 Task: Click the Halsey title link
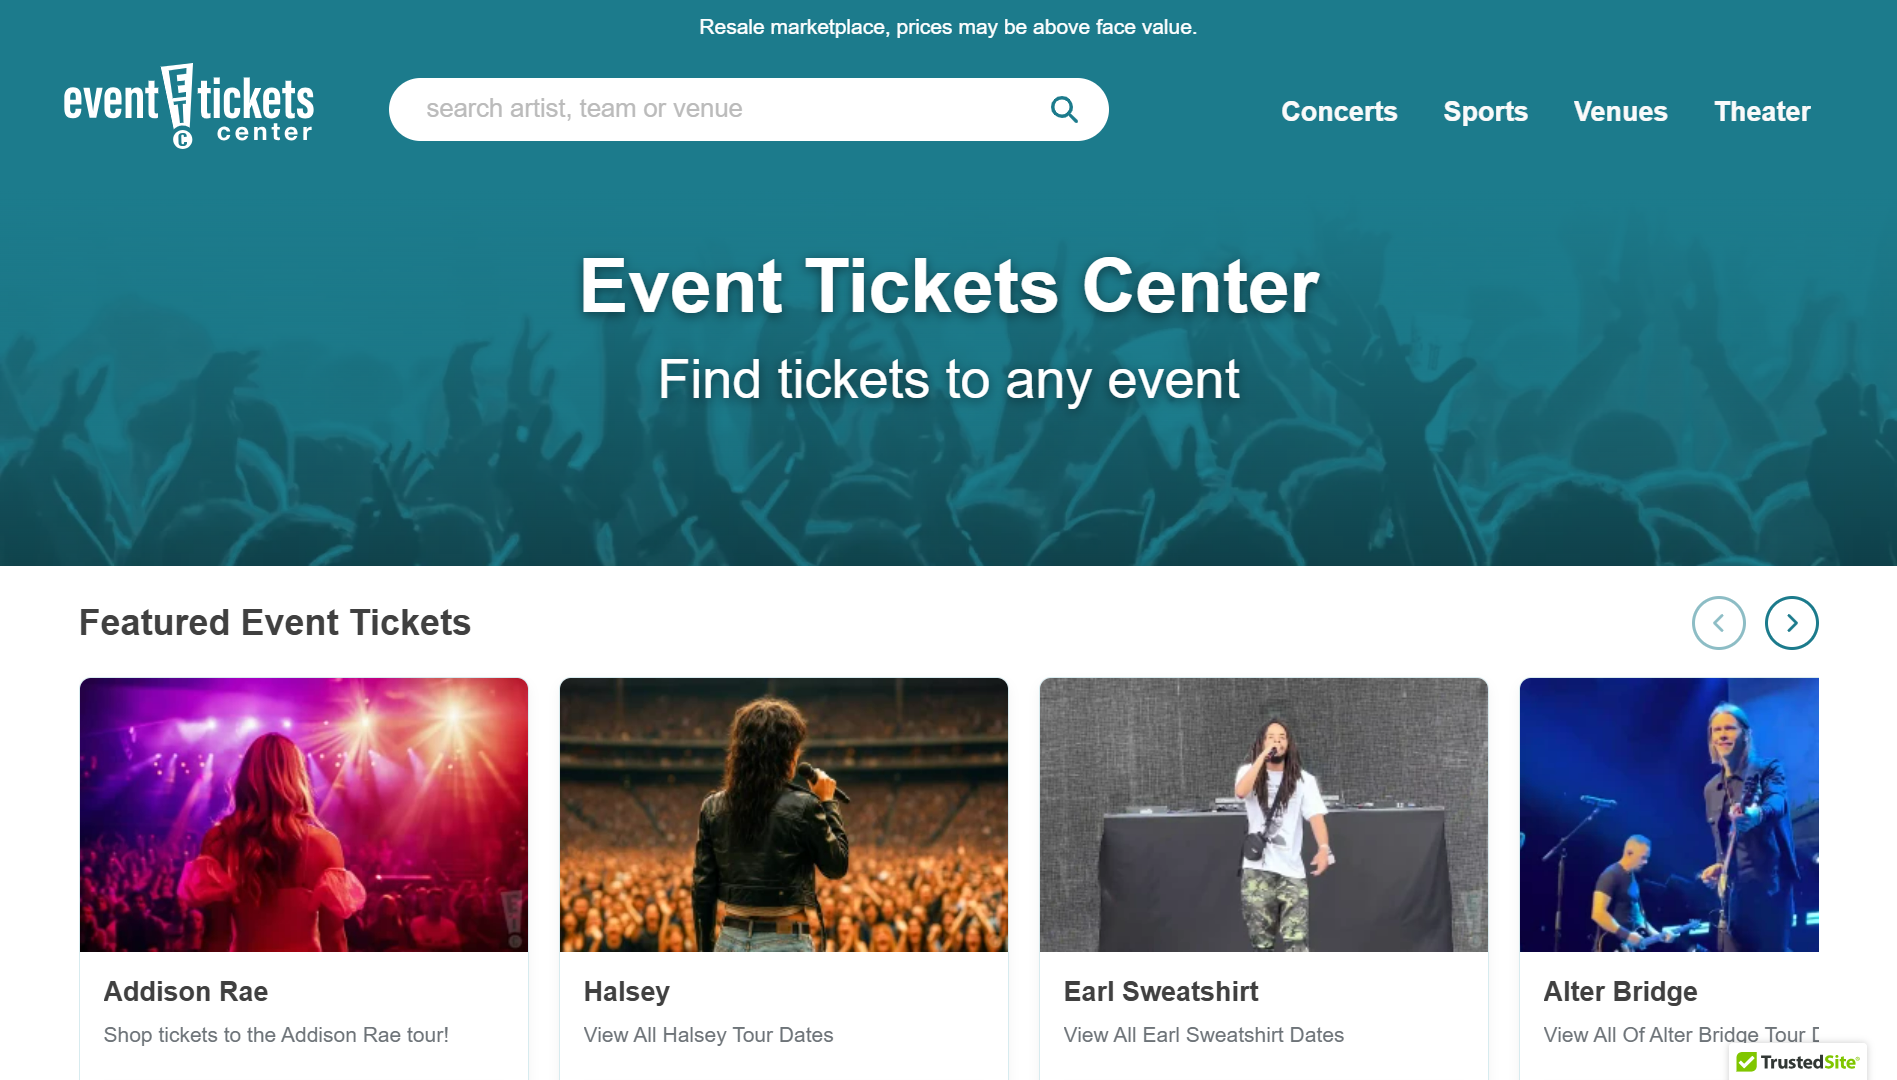(x=627, y=991)
